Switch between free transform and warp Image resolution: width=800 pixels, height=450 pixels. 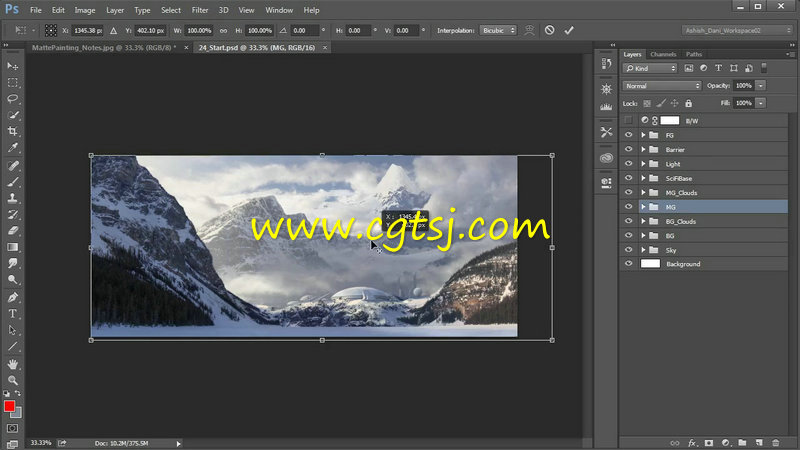coord(530,30)
